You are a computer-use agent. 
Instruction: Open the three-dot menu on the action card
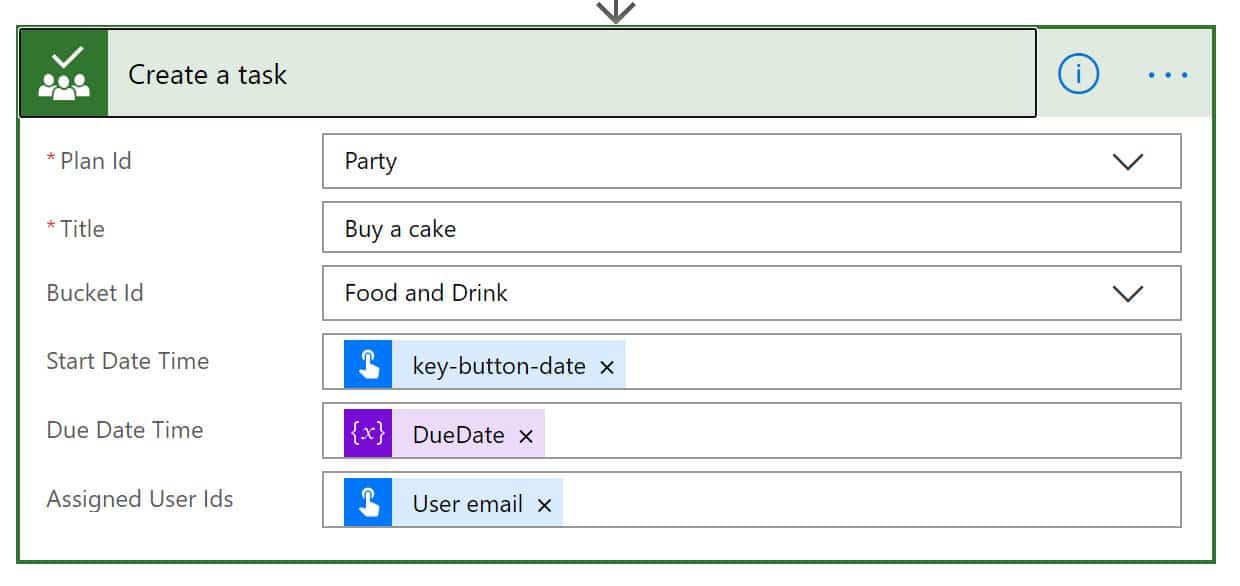pos(1167,75)
